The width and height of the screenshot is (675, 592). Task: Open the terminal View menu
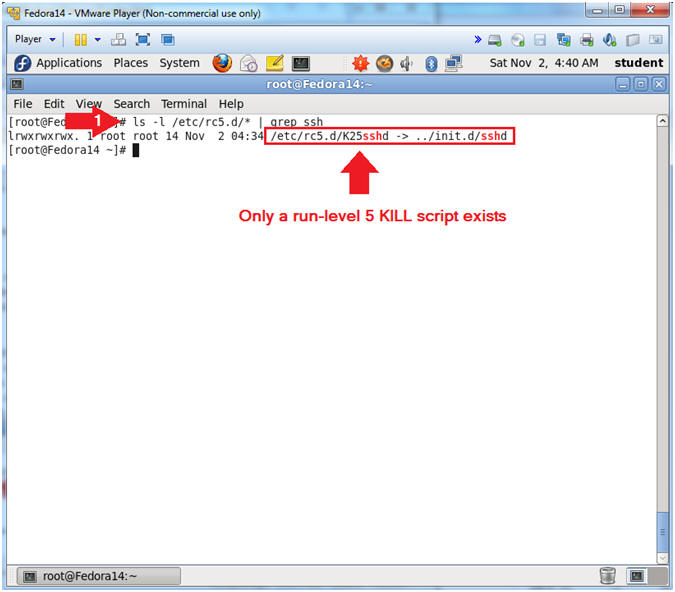pyautogui.click(x=89, y=104)
